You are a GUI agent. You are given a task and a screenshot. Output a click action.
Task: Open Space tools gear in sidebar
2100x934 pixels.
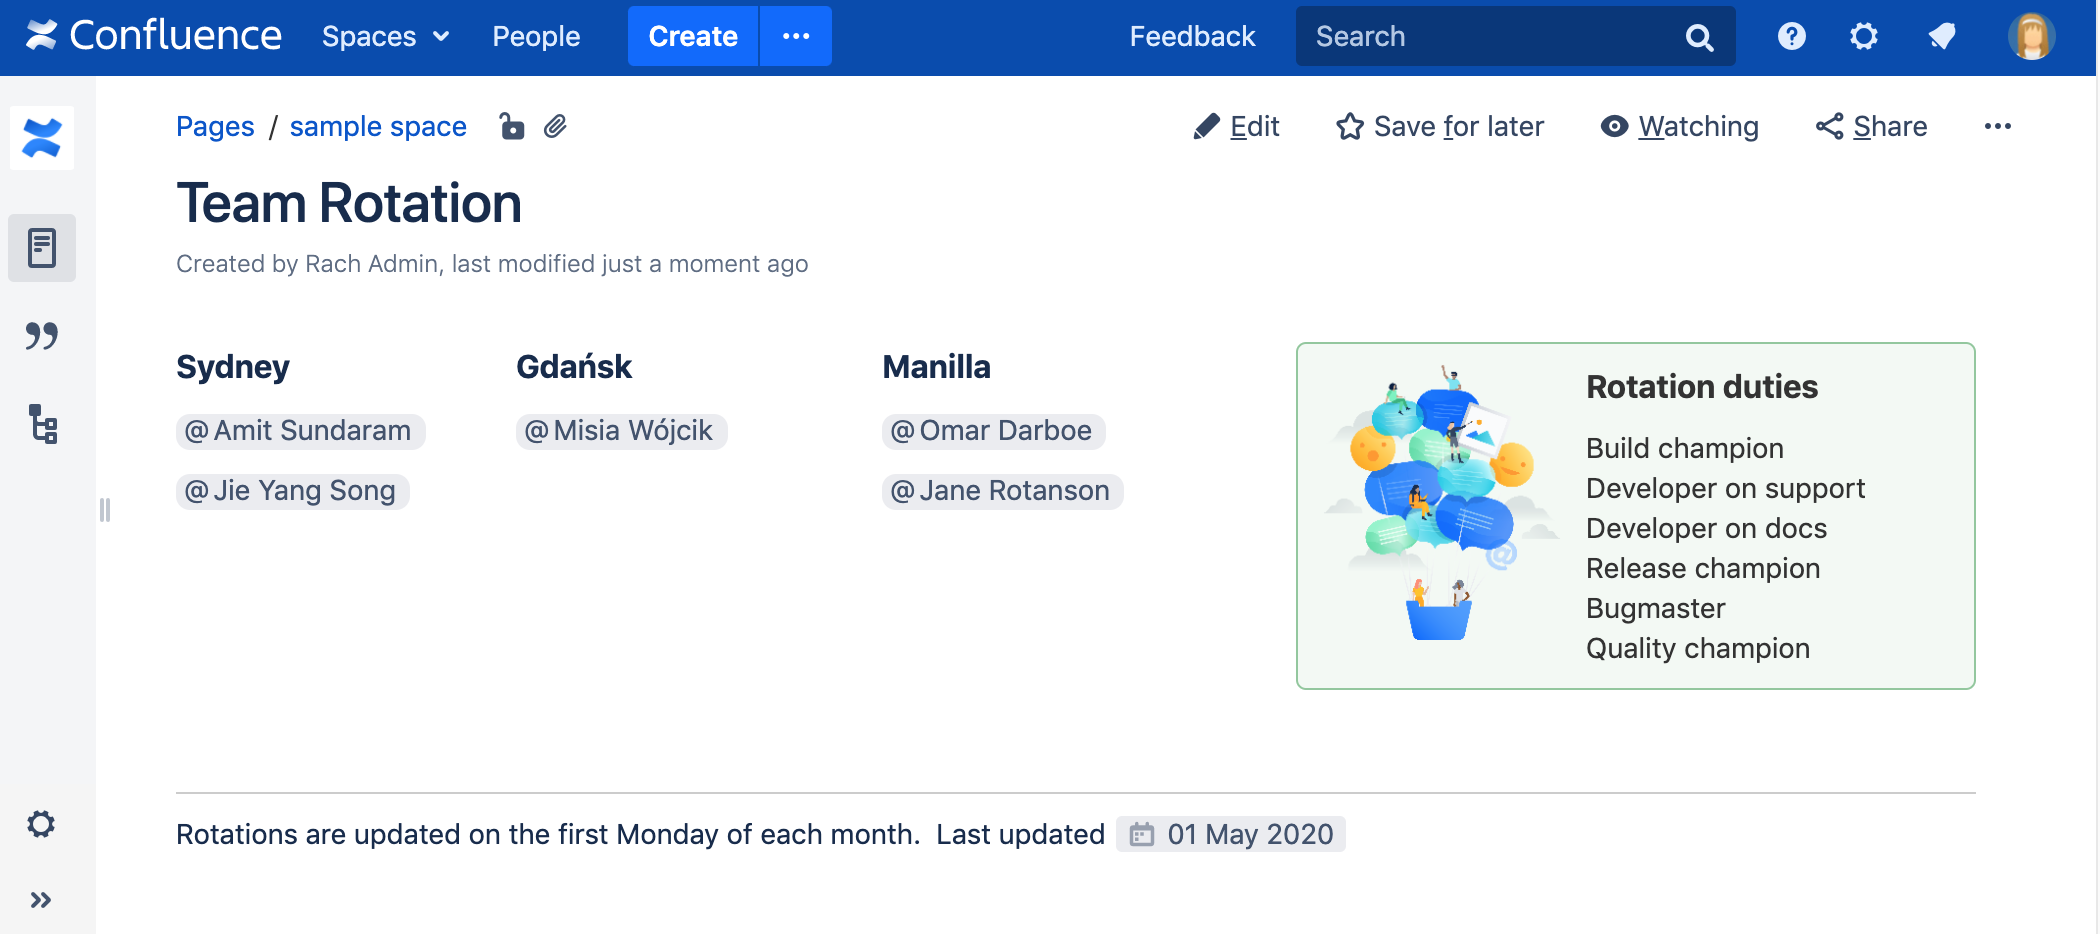41,825
